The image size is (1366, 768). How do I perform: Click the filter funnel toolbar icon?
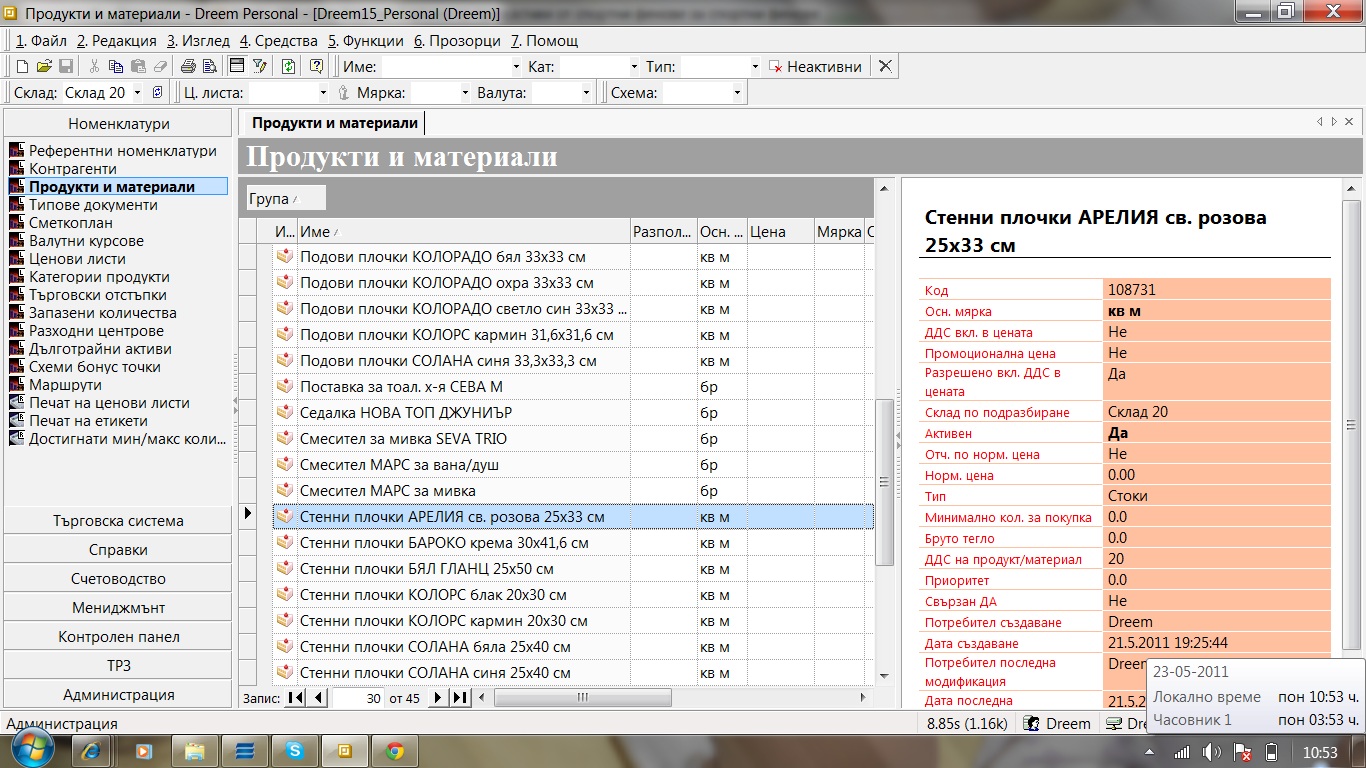260,67
